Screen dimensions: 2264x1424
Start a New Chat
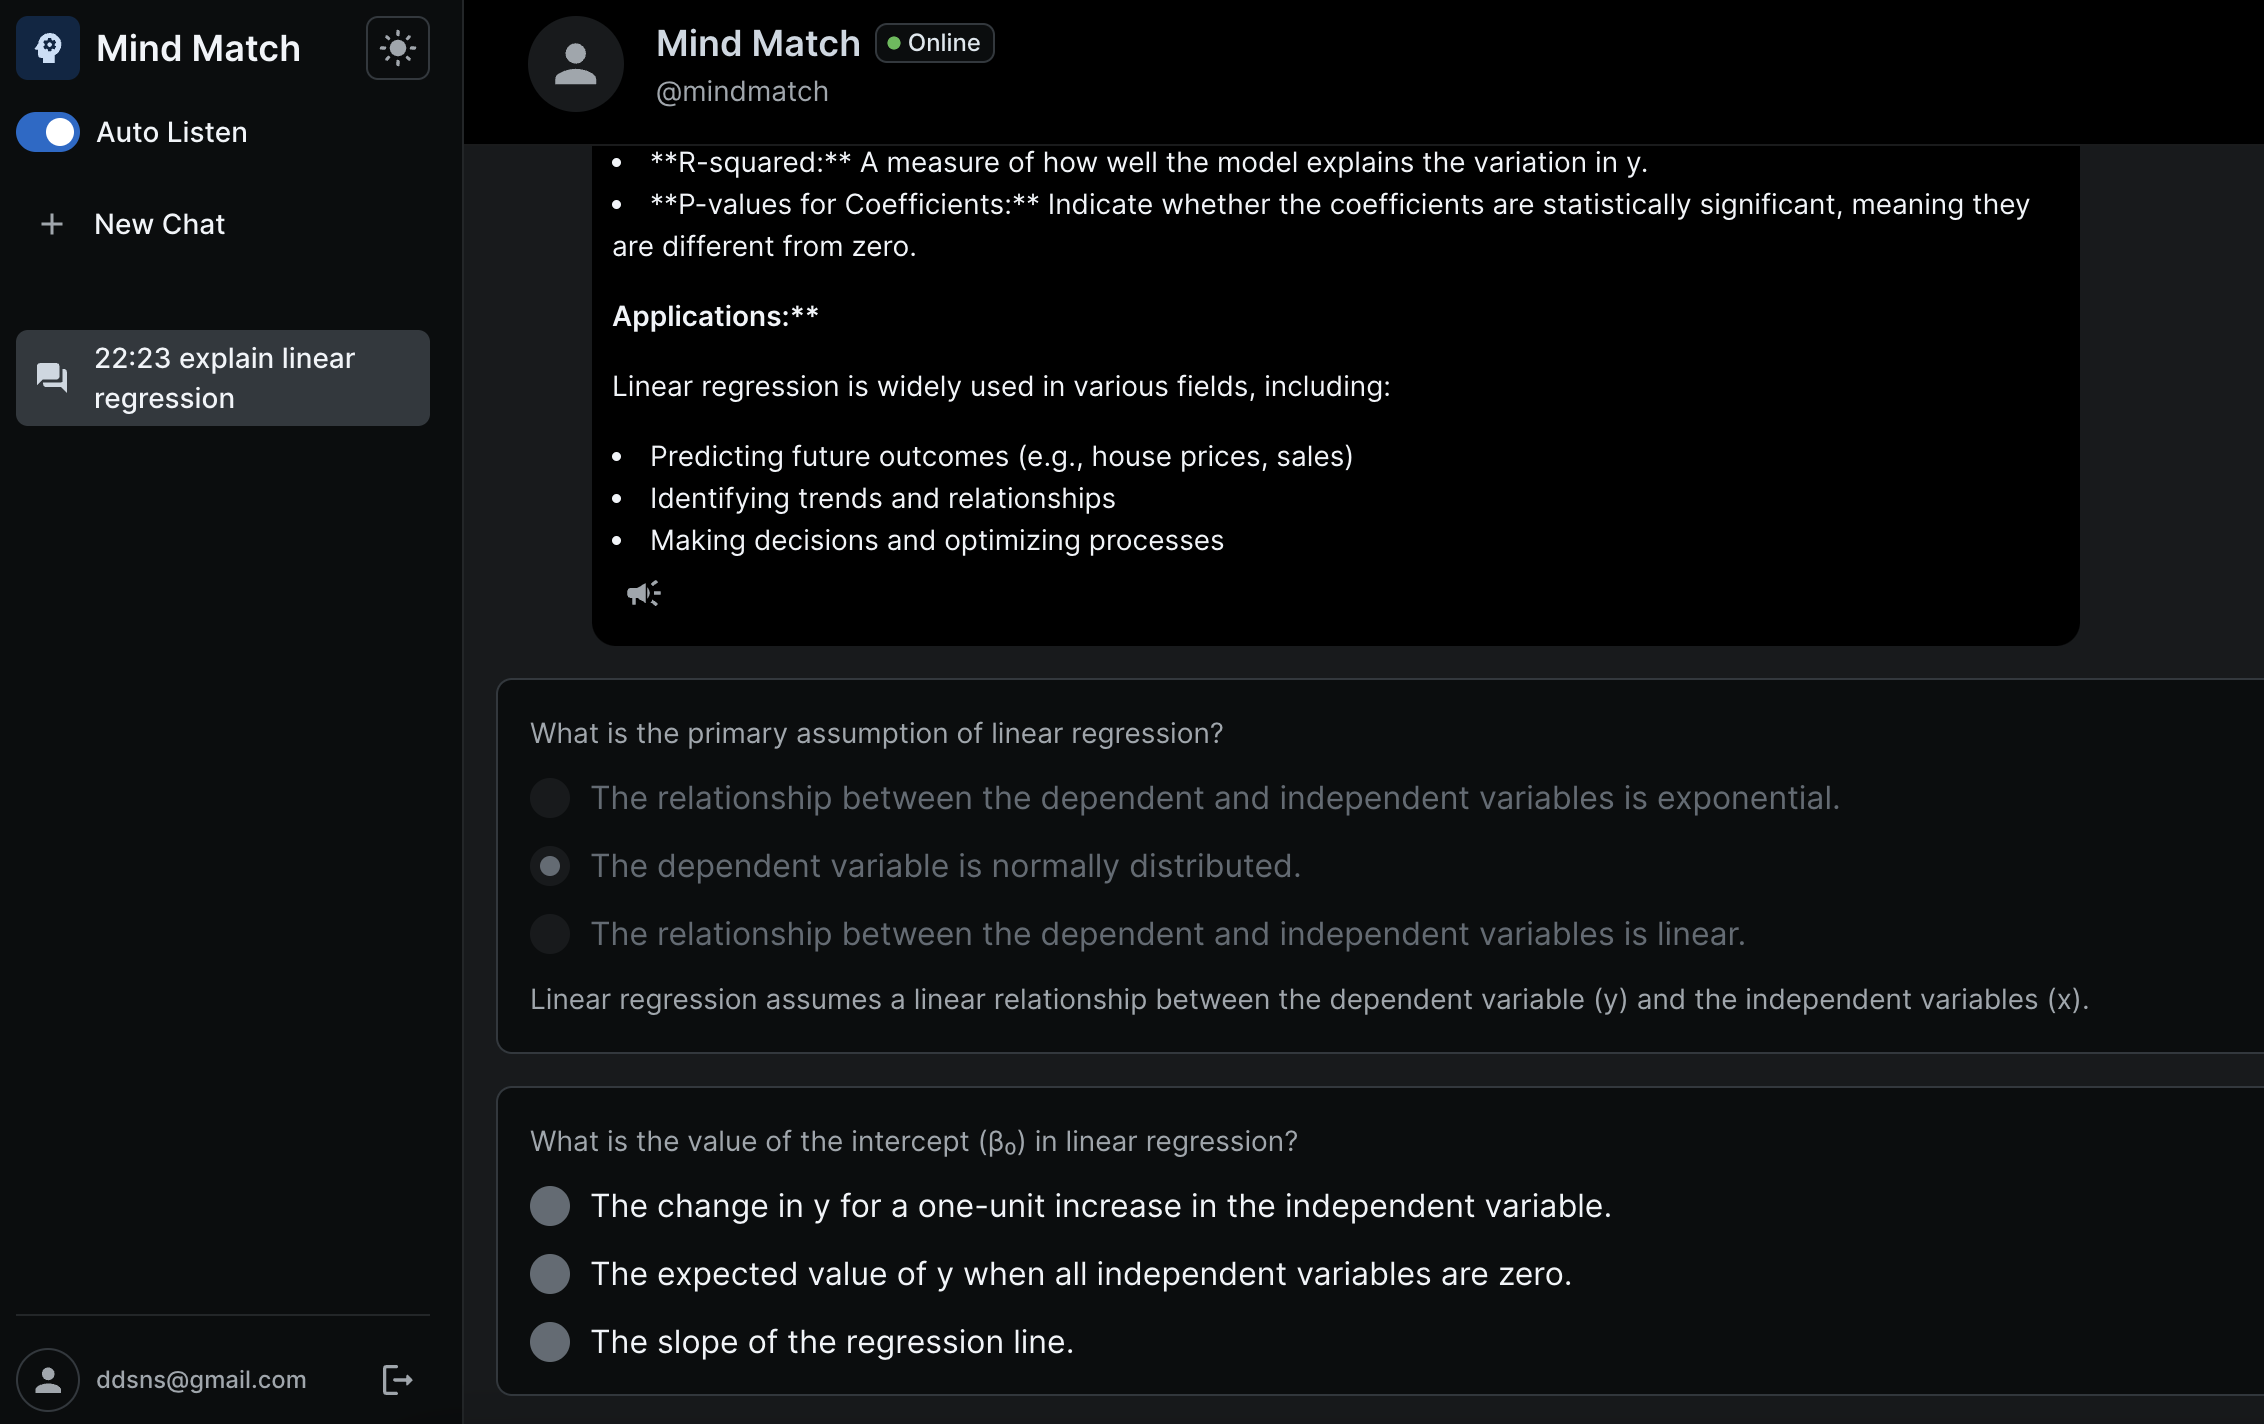pyautogui.click(x=160, y=224)
